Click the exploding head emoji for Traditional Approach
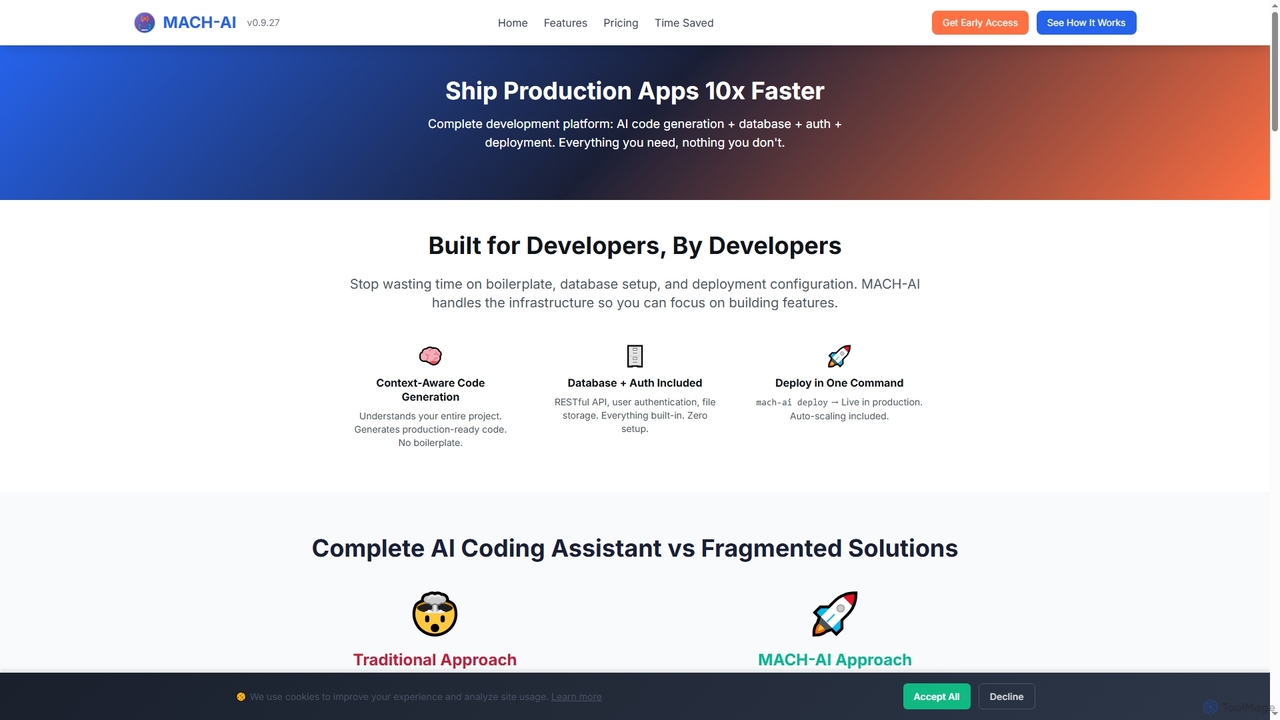This screenshot has width=1280, height=720. [x=435, y=614]
